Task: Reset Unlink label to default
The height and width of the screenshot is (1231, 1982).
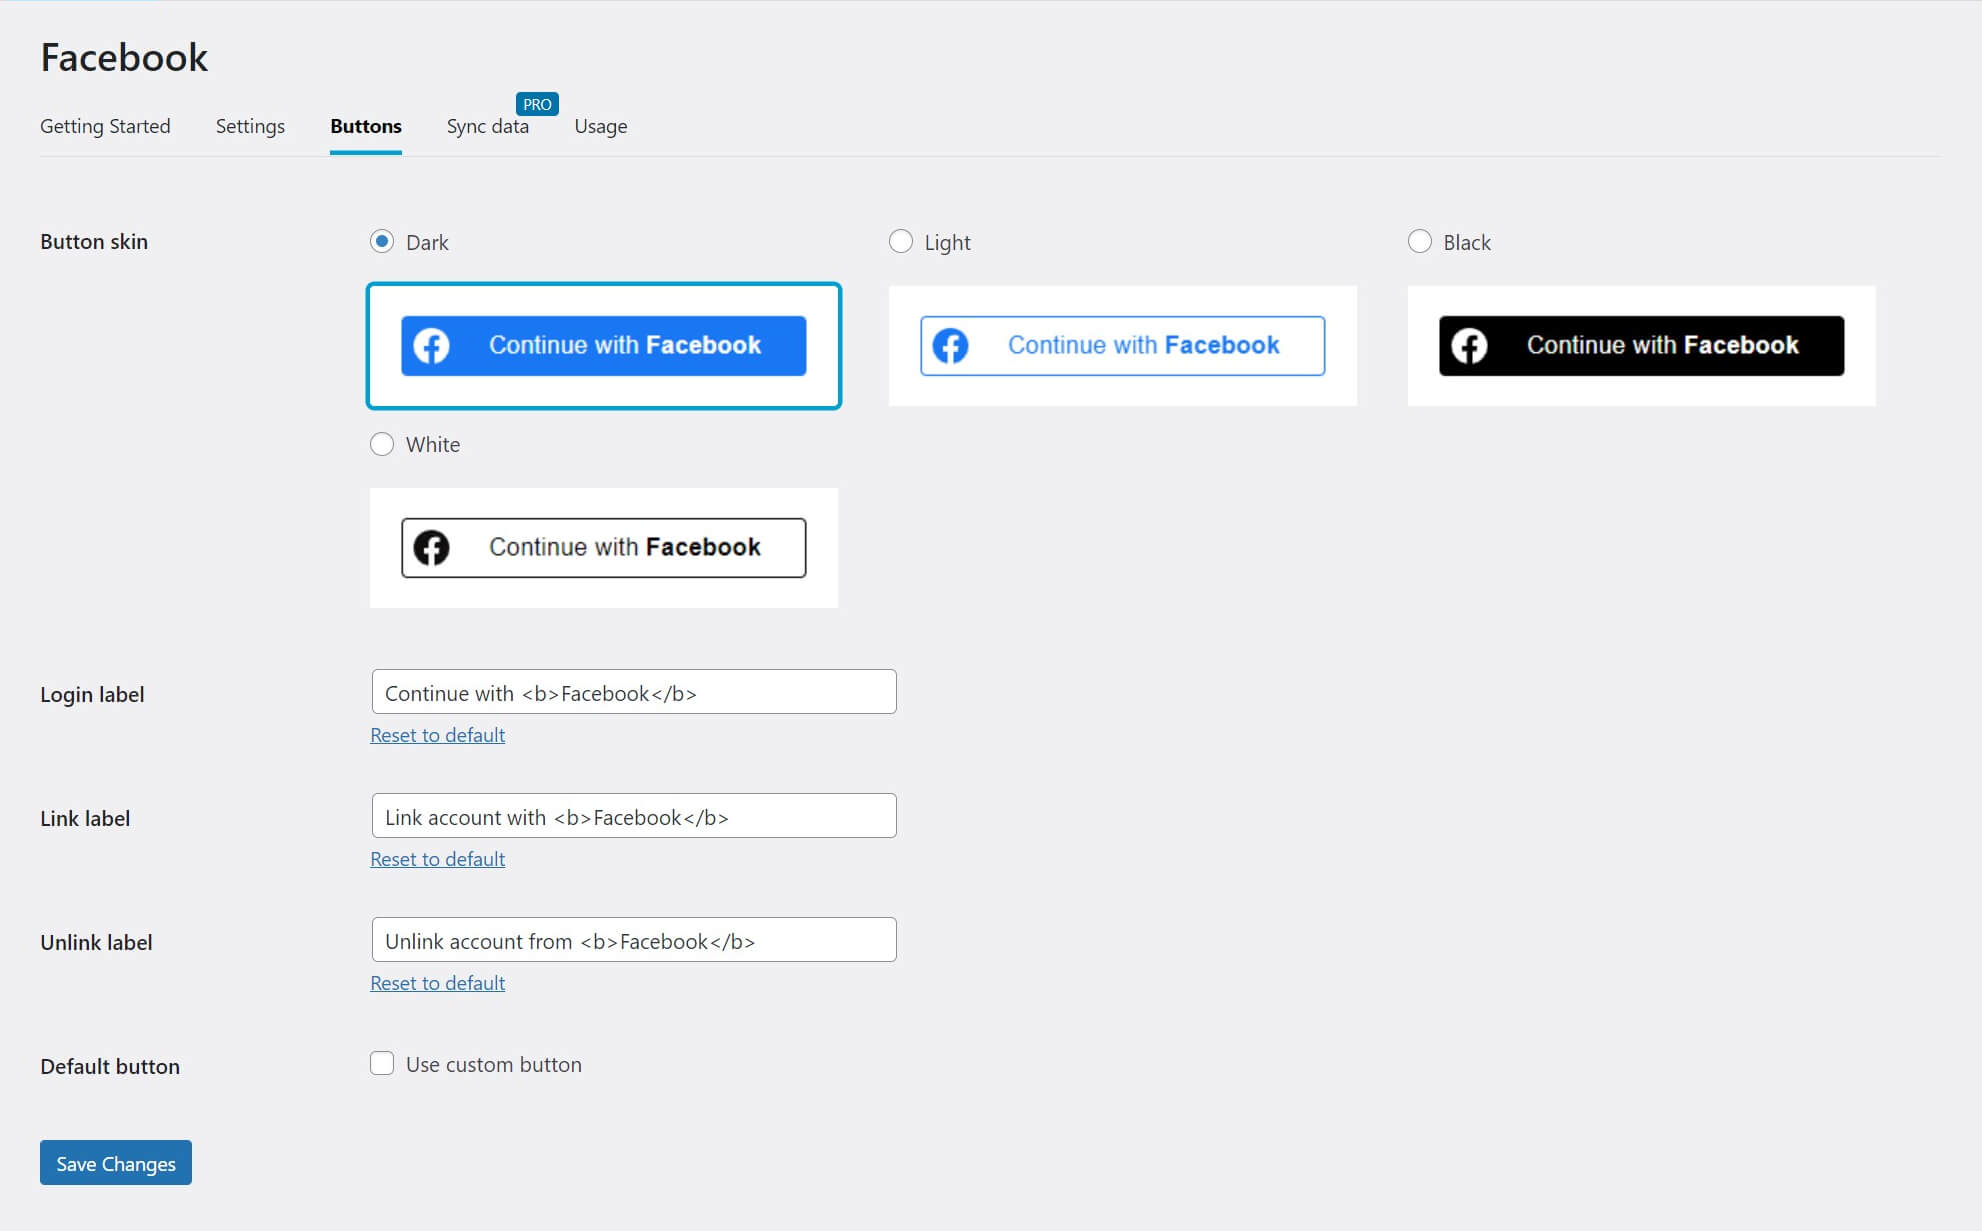Action: point(438,981)
